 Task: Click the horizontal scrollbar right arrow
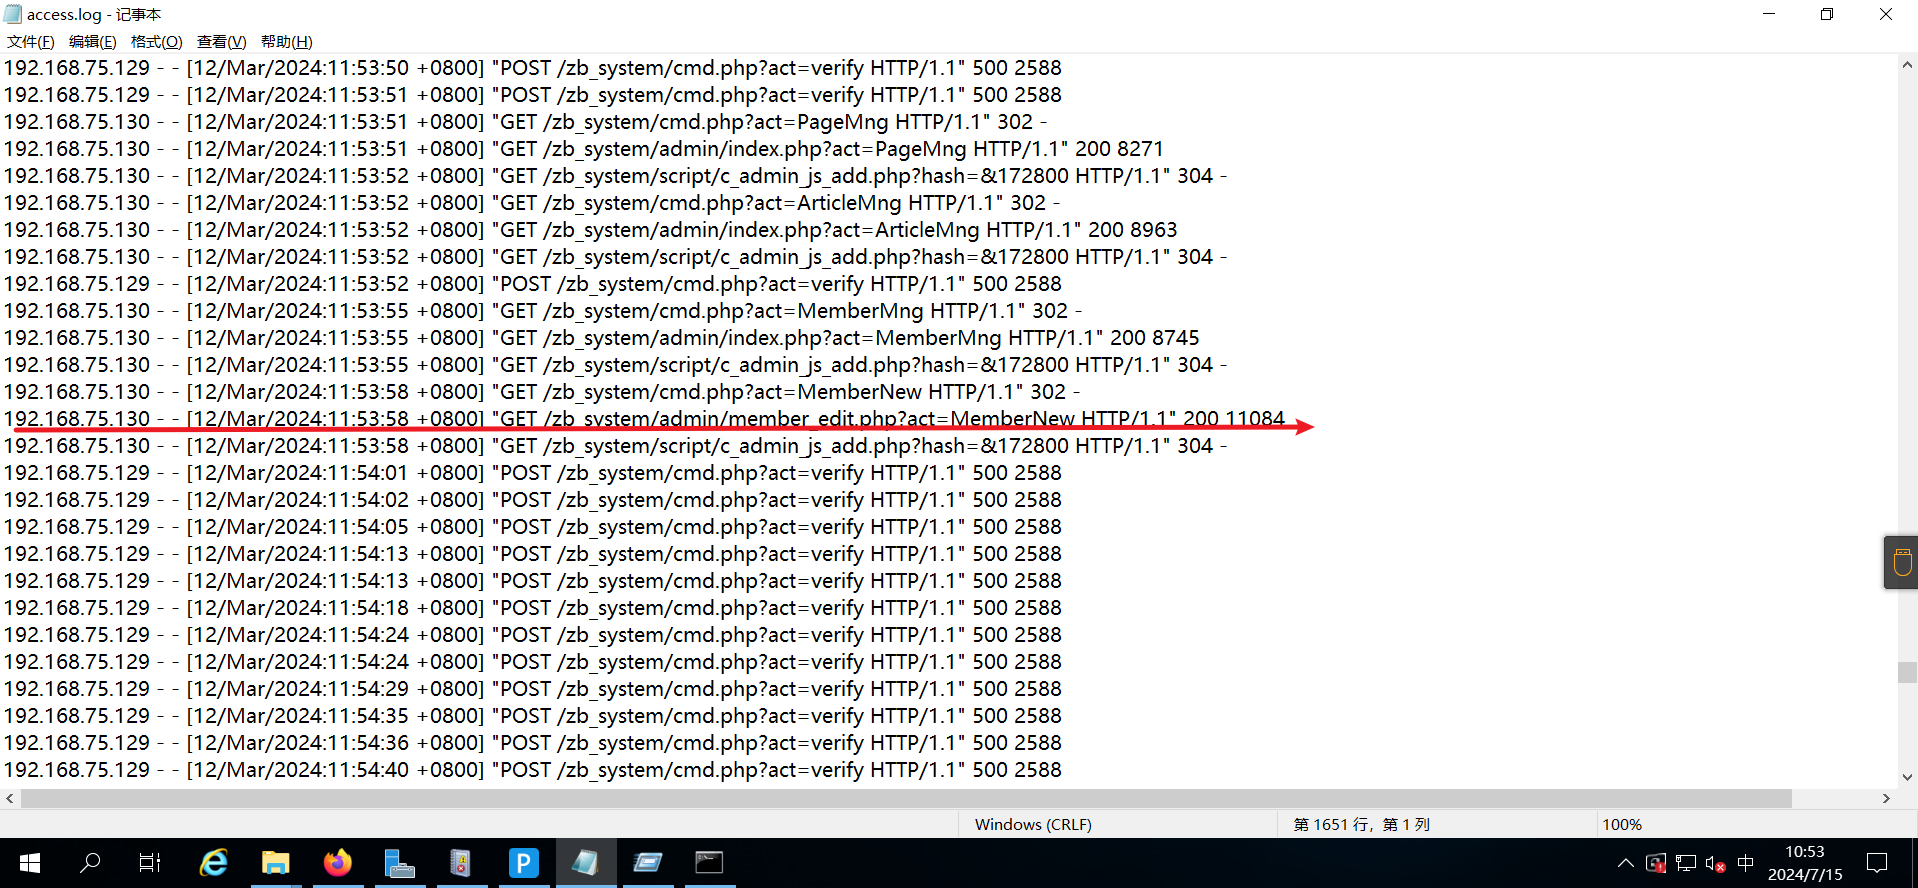(x=1886, y=798)
